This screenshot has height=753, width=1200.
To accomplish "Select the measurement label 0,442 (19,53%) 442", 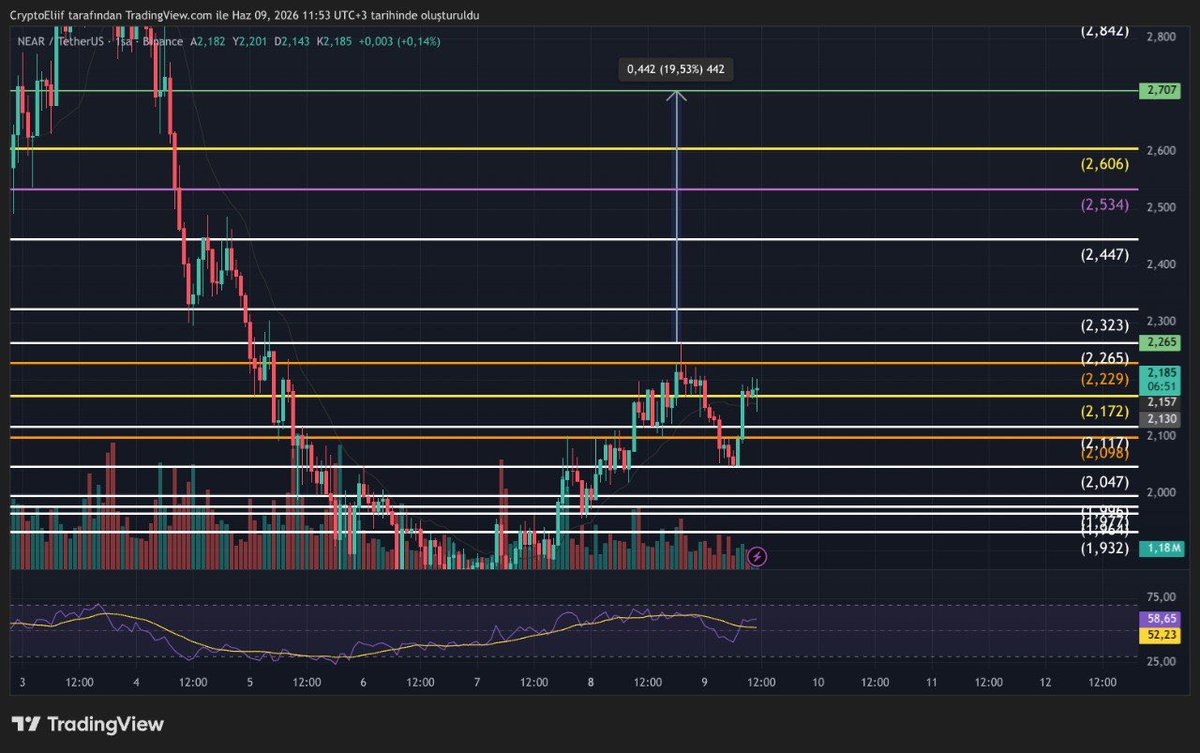I will (x=676, y=70).
